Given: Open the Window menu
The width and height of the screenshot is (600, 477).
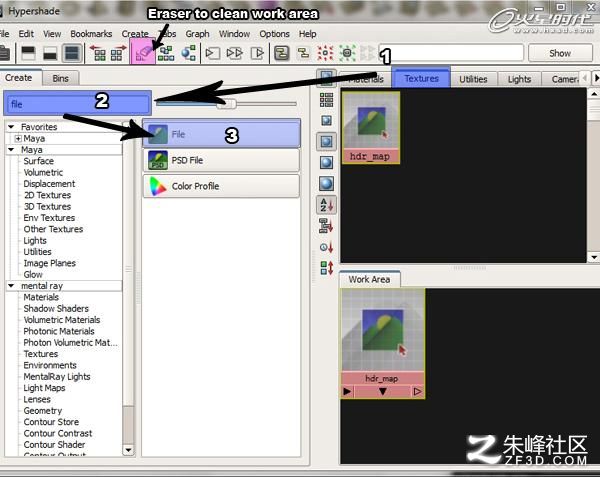Looking at the screenshot, I should pyautogui.click(x=235, y=34).
